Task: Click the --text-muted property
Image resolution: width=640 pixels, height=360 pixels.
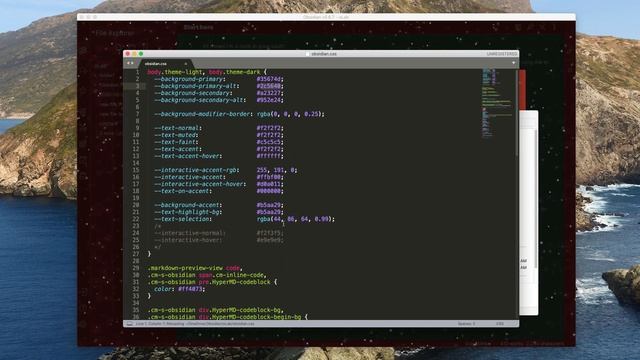Action: coord(175,135)
